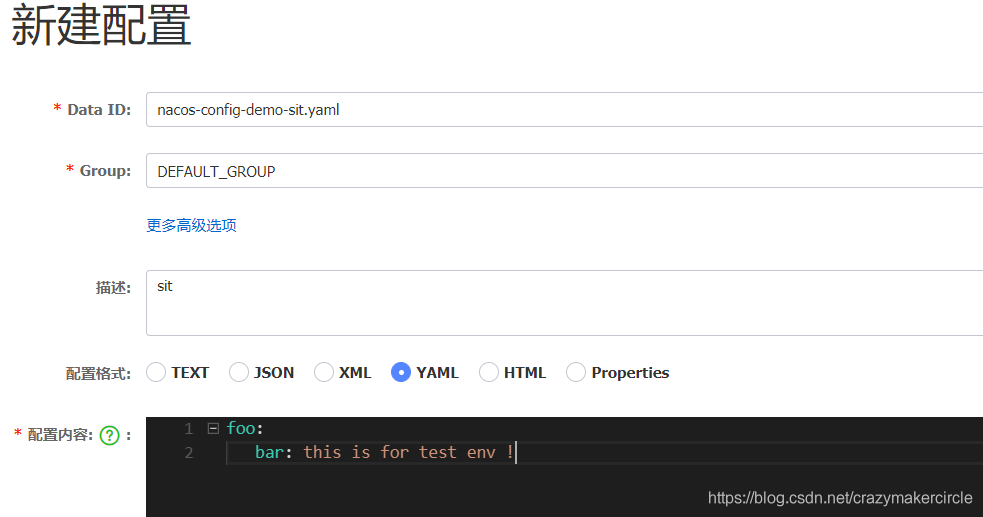Image resolution: width=983 pixels, height=517 pixels.
Task: Select the JSON format radio button
Action: tap(239, 373)
